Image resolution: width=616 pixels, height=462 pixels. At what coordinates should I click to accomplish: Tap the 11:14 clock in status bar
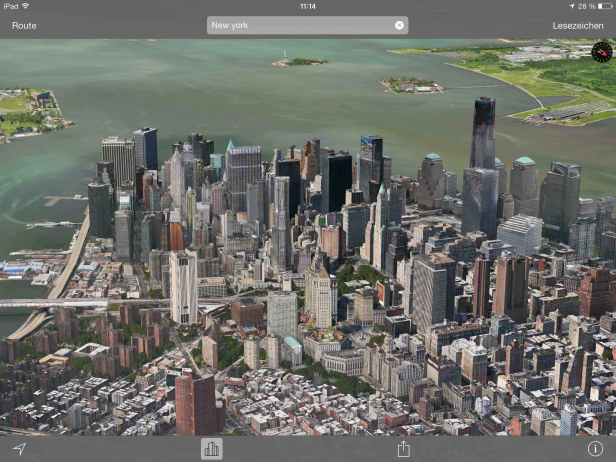(x=308, y=6)
